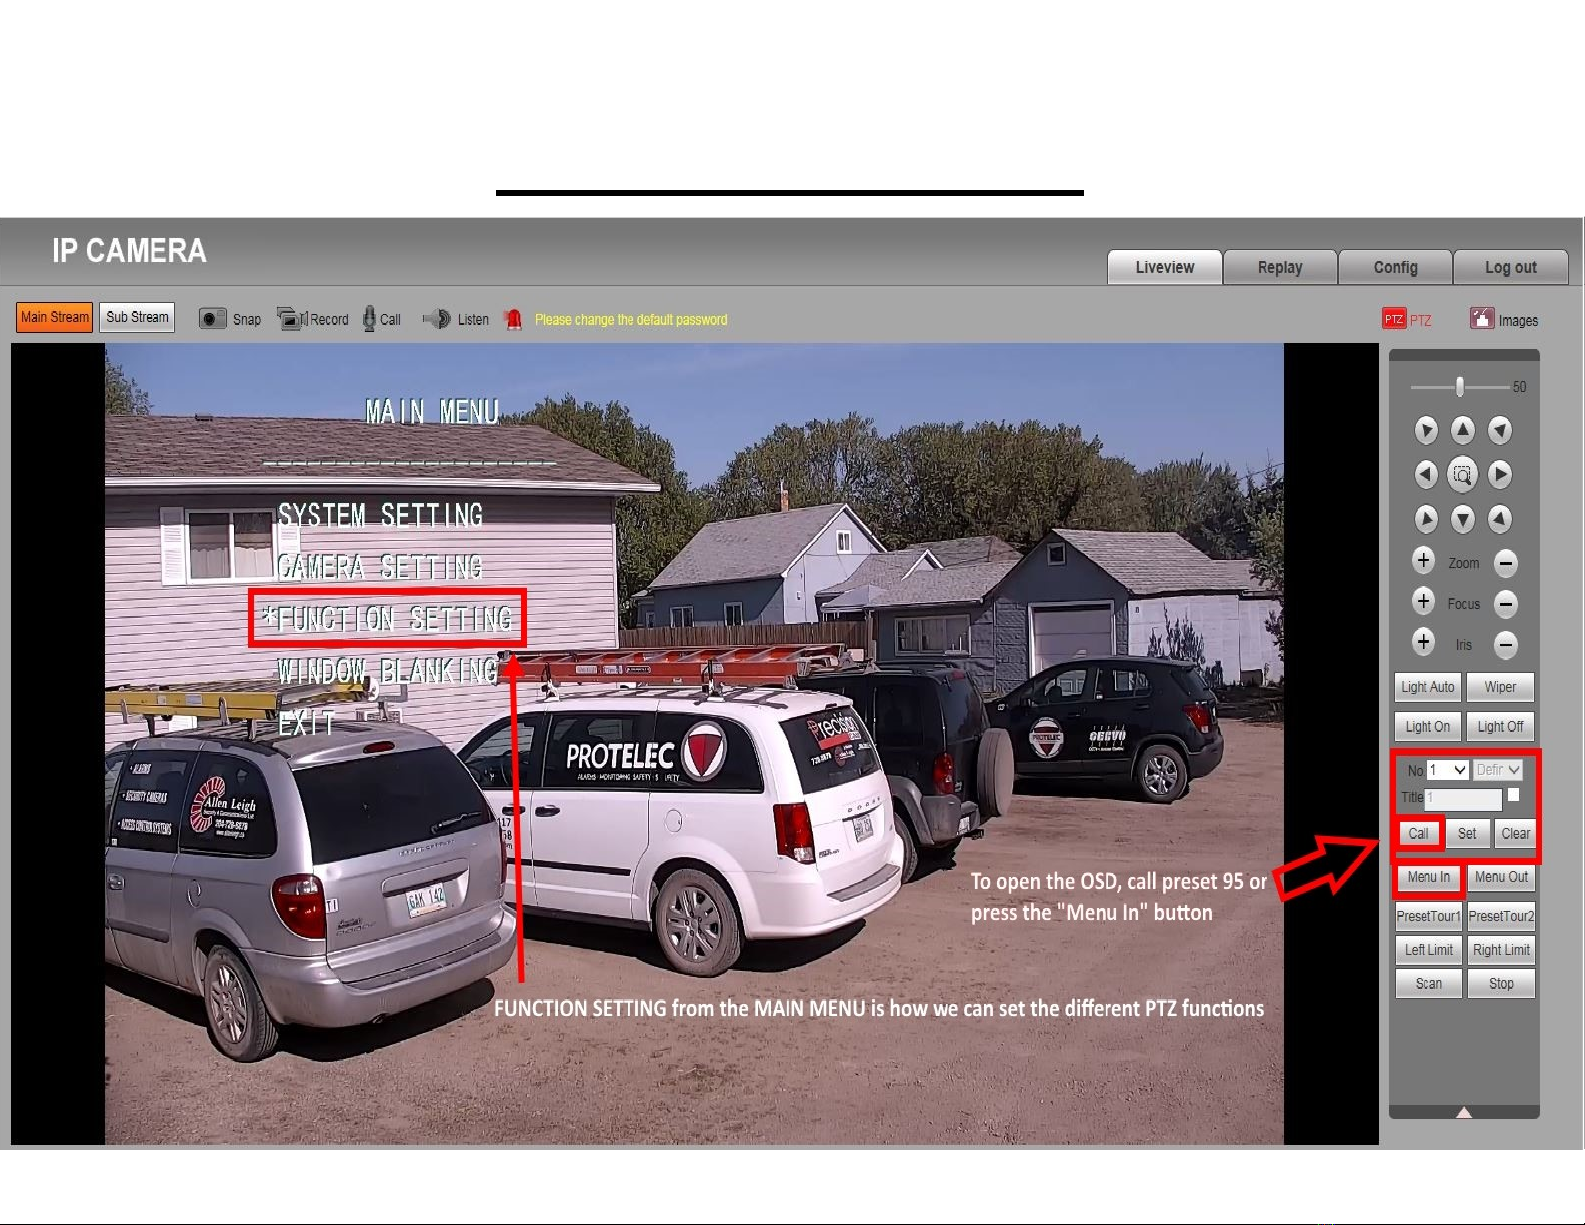
Task: Start recording with the Record icon
Action: 291,319
